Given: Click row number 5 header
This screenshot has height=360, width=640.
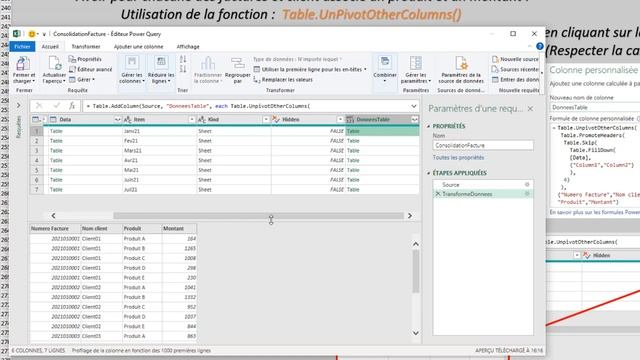Looking at the screenshot, I should click(x=37, y=170).
